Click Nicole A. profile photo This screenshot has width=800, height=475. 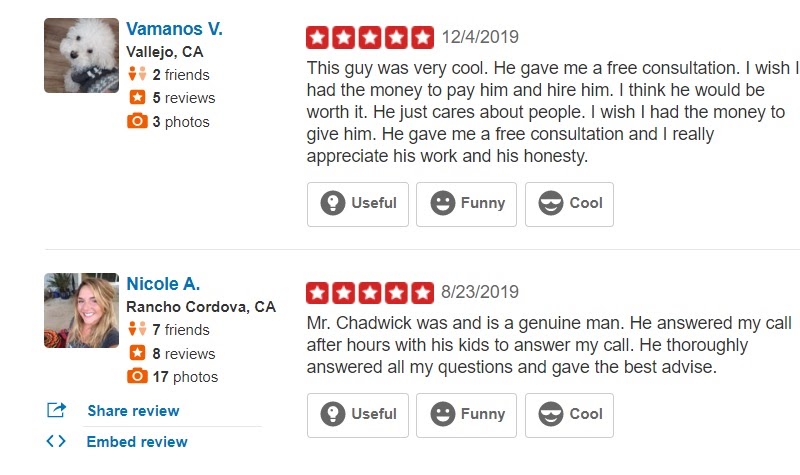click(x=81, y=311)
